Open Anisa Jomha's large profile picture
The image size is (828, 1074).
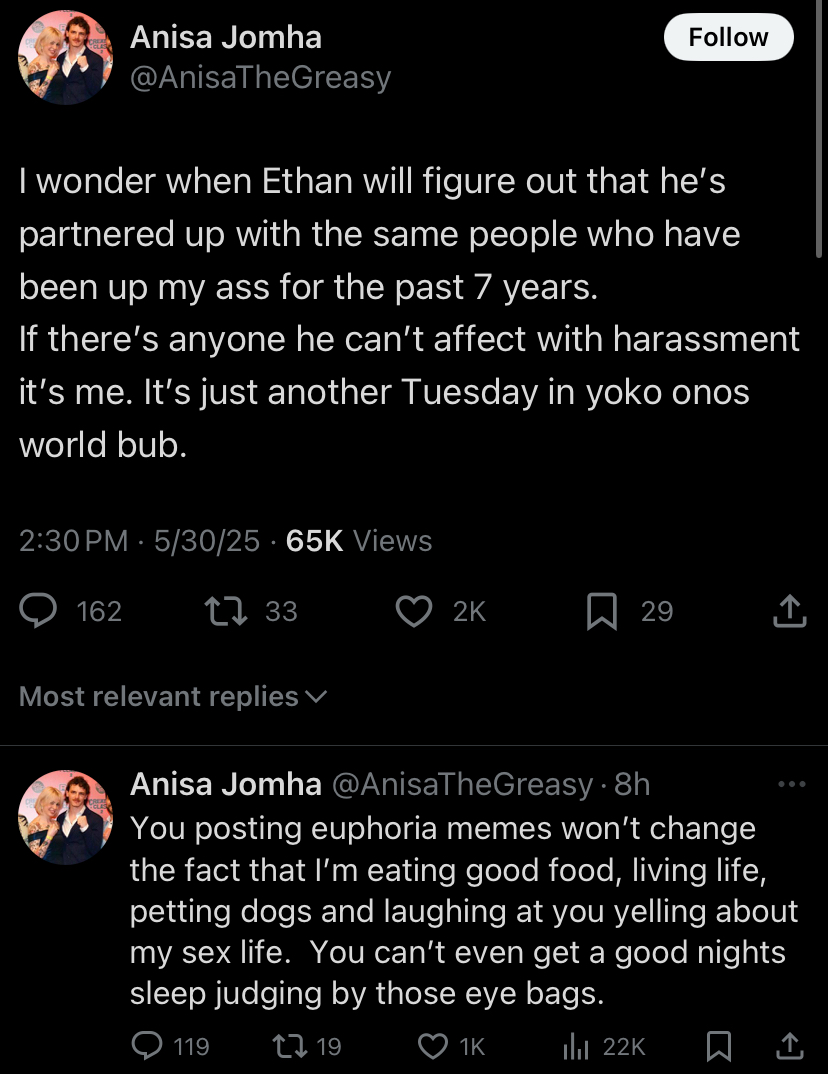[x=65, y=58]
